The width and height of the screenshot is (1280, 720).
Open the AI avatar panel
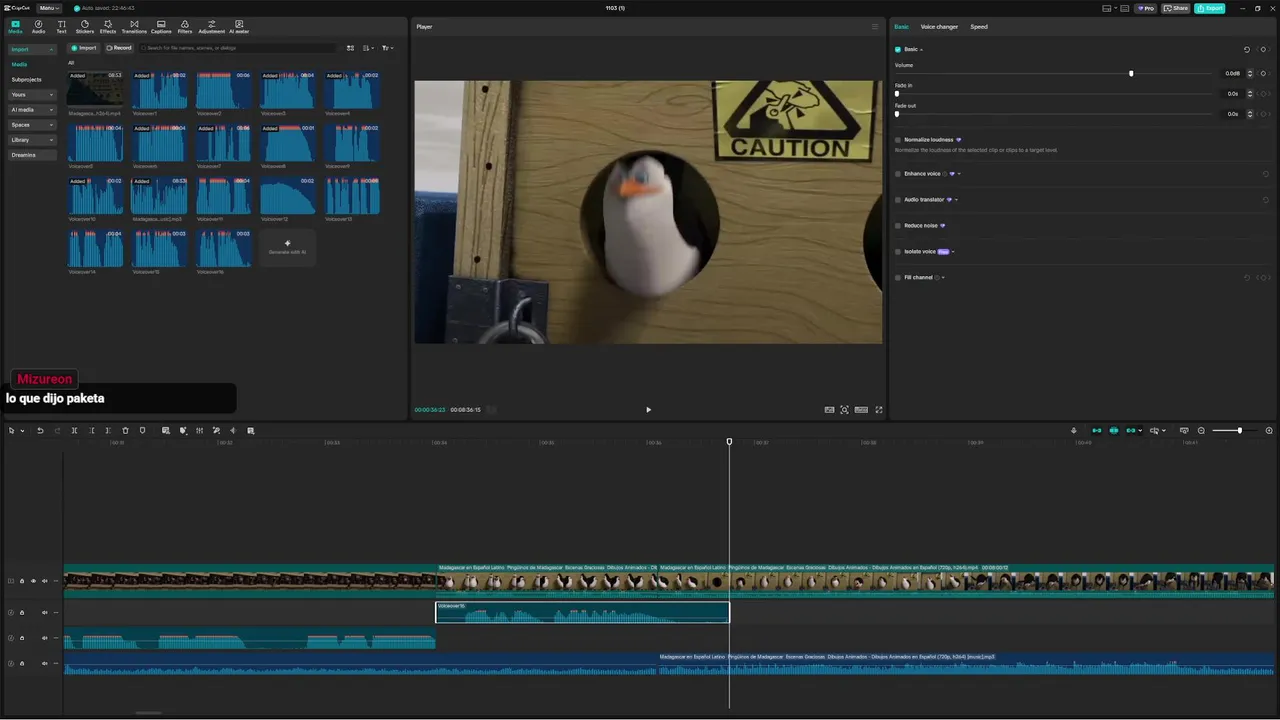(x=239, y=26)
